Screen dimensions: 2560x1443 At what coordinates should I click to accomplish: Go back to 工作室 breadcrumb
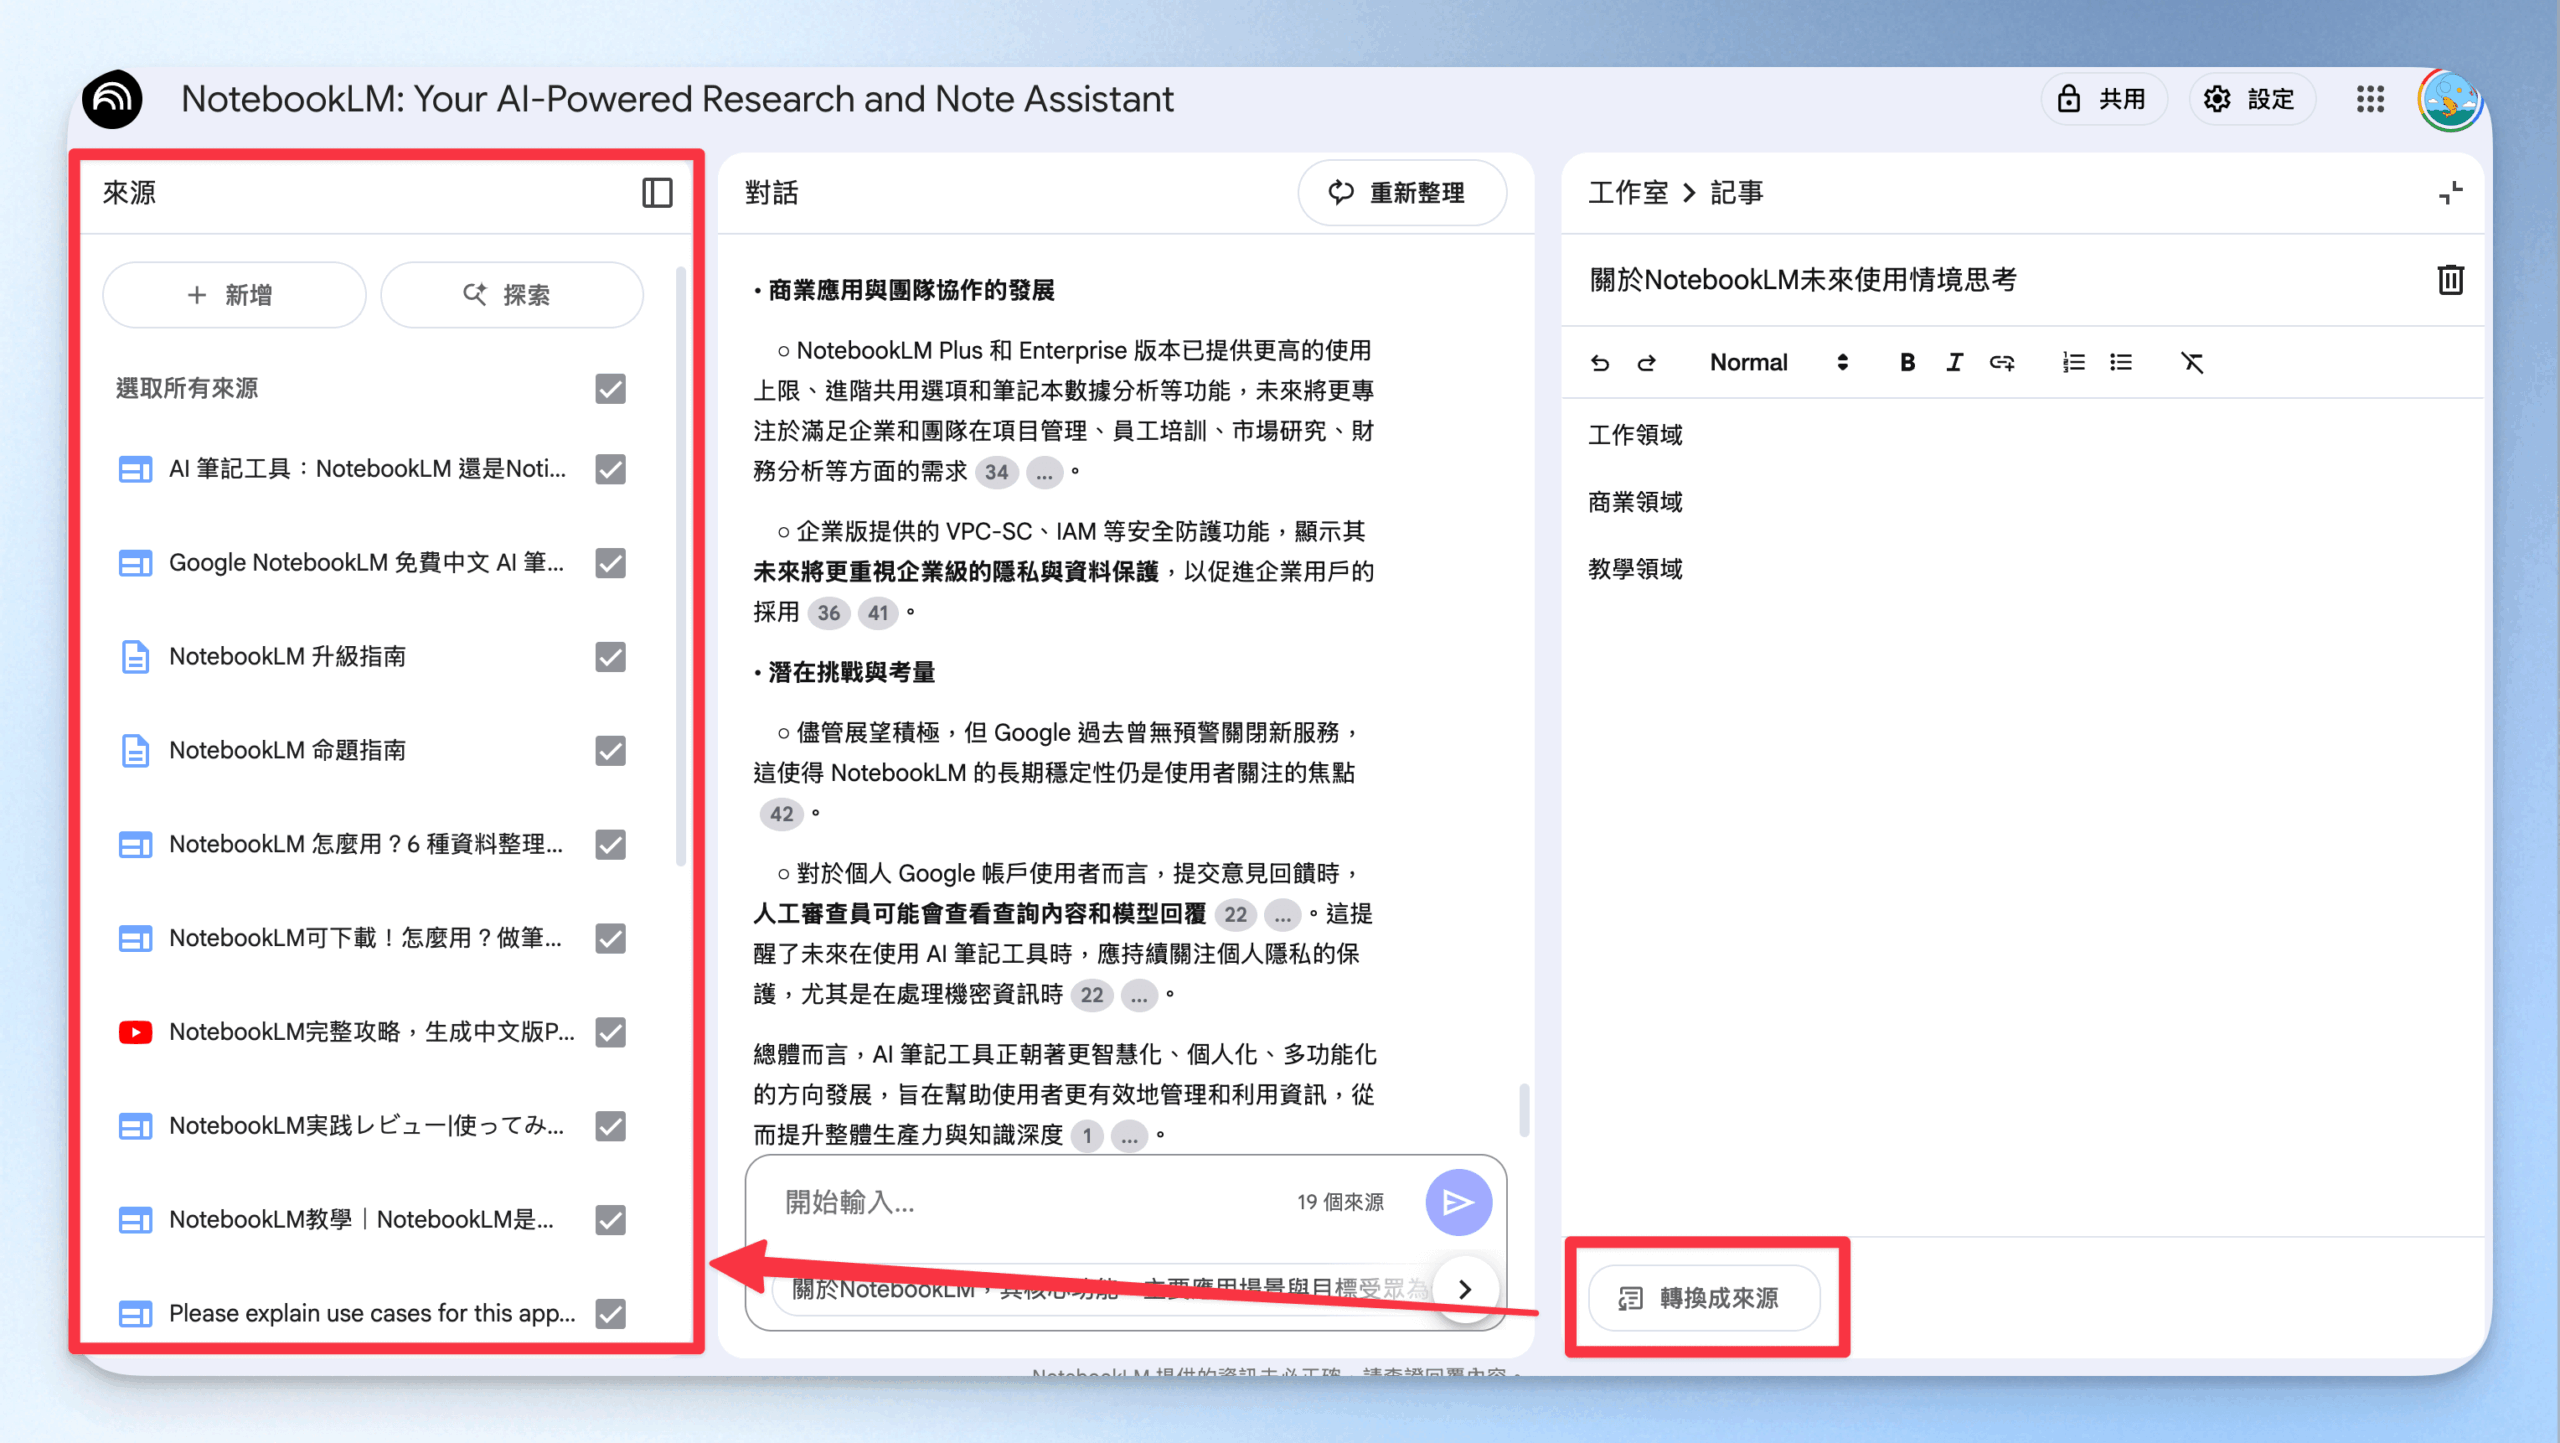(1628, 192)
